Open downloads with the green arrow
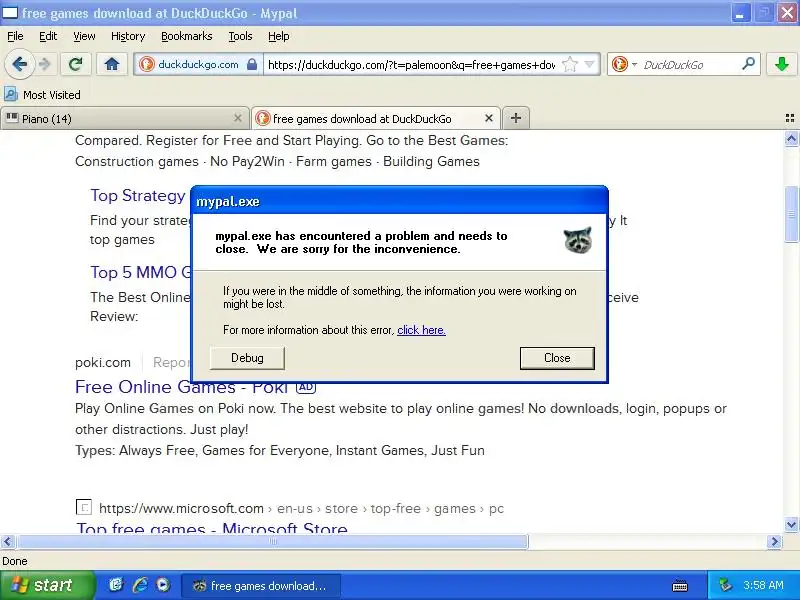800x600 pixels. [781, 64]
